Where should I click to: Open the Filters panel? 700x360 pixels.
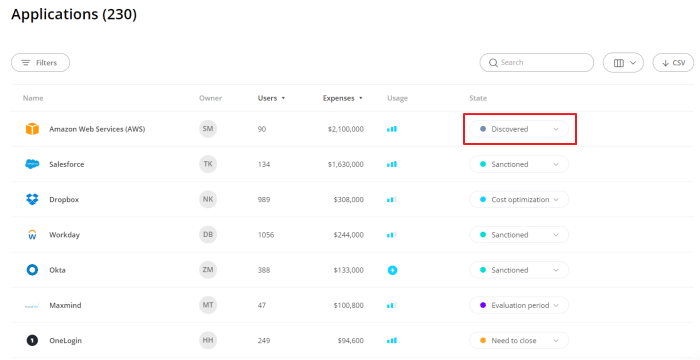(x=40, y=63)
